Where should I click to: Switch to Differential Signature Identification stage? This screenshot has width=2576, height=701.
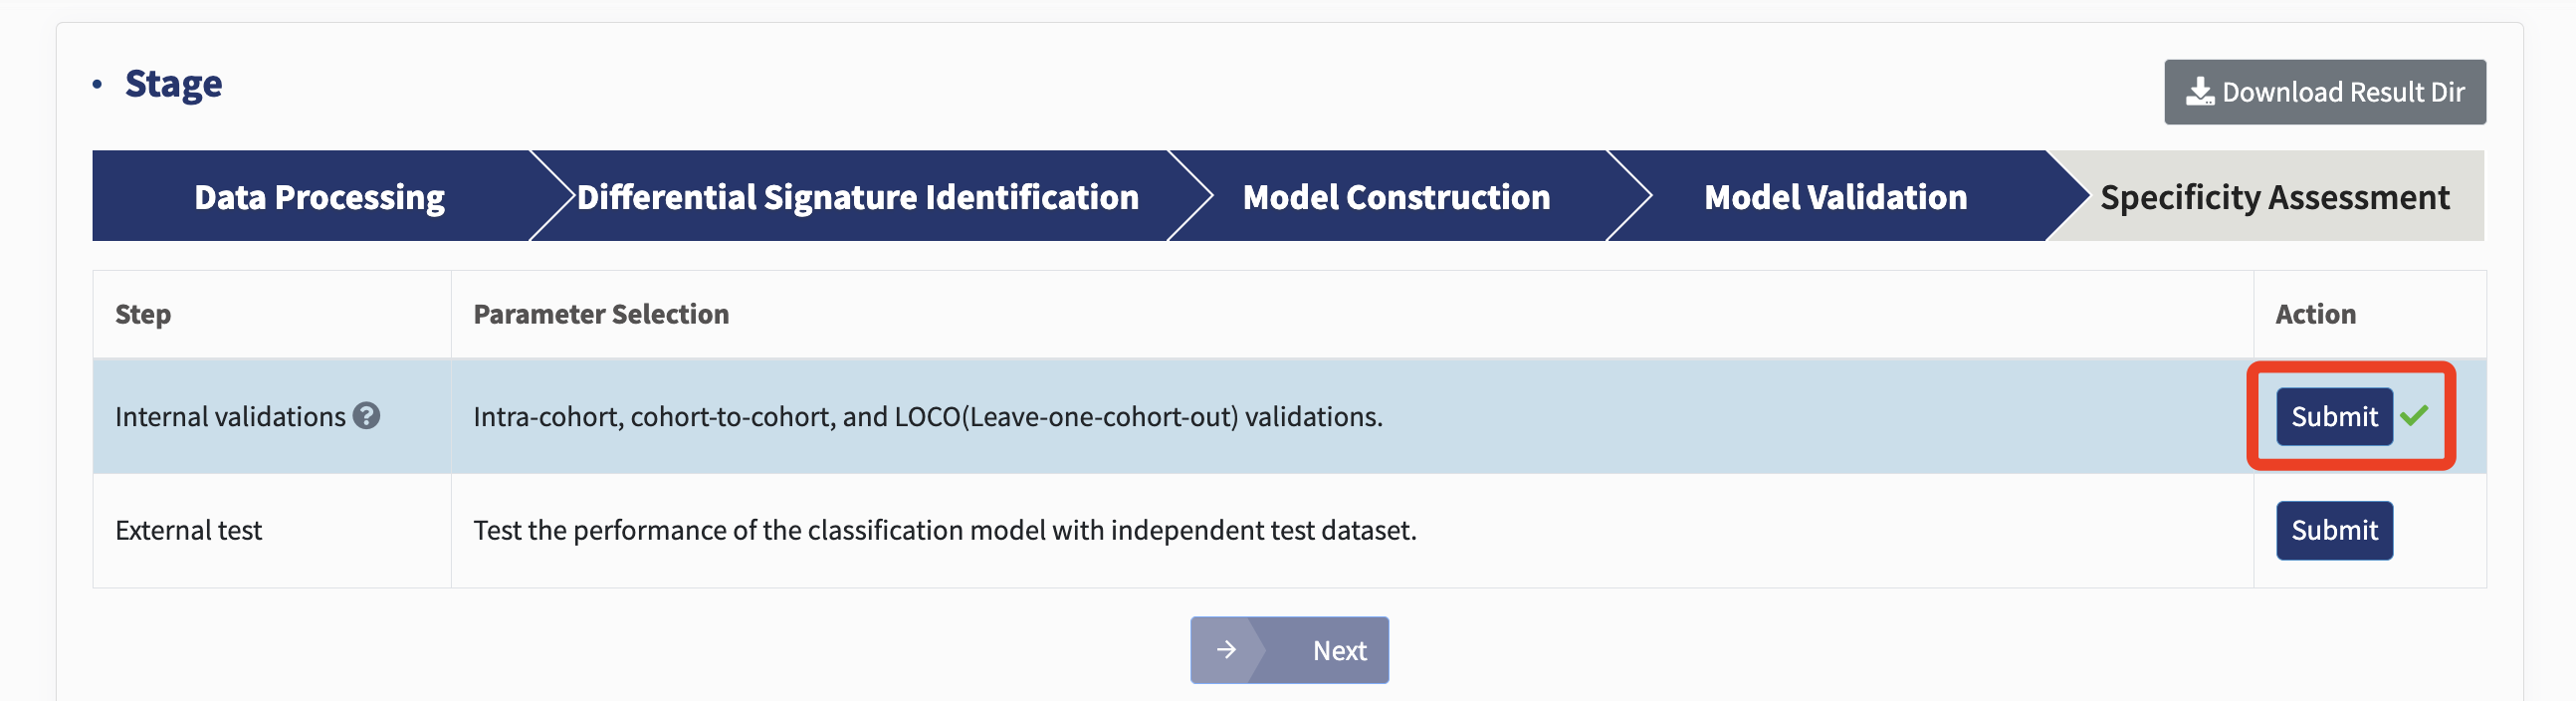pyautogui.click(x=858, y=196)
